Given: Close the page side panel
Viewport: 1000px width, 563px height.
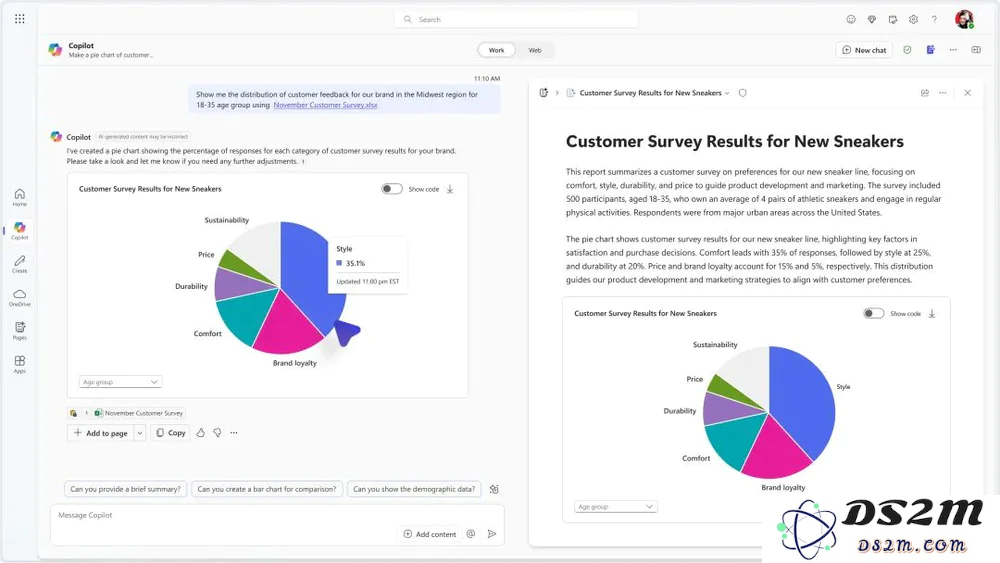Looking at the screenshot, I should (x=967, y=92).
